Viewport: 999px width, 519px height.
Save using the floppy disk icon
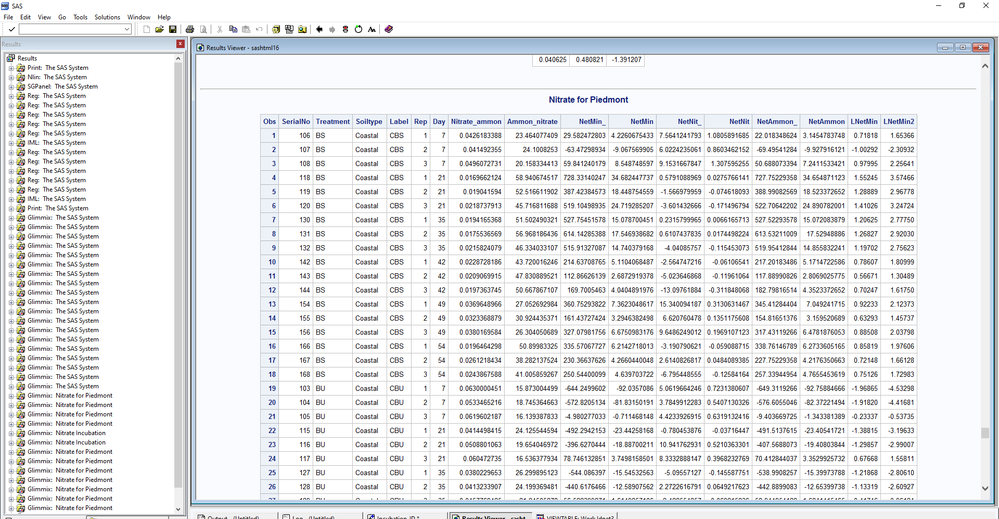click(x=172, y=30)
